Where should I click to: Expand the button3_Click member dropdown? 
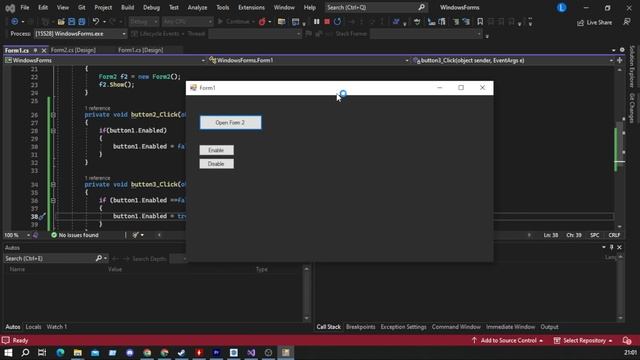tap(513, 60)
